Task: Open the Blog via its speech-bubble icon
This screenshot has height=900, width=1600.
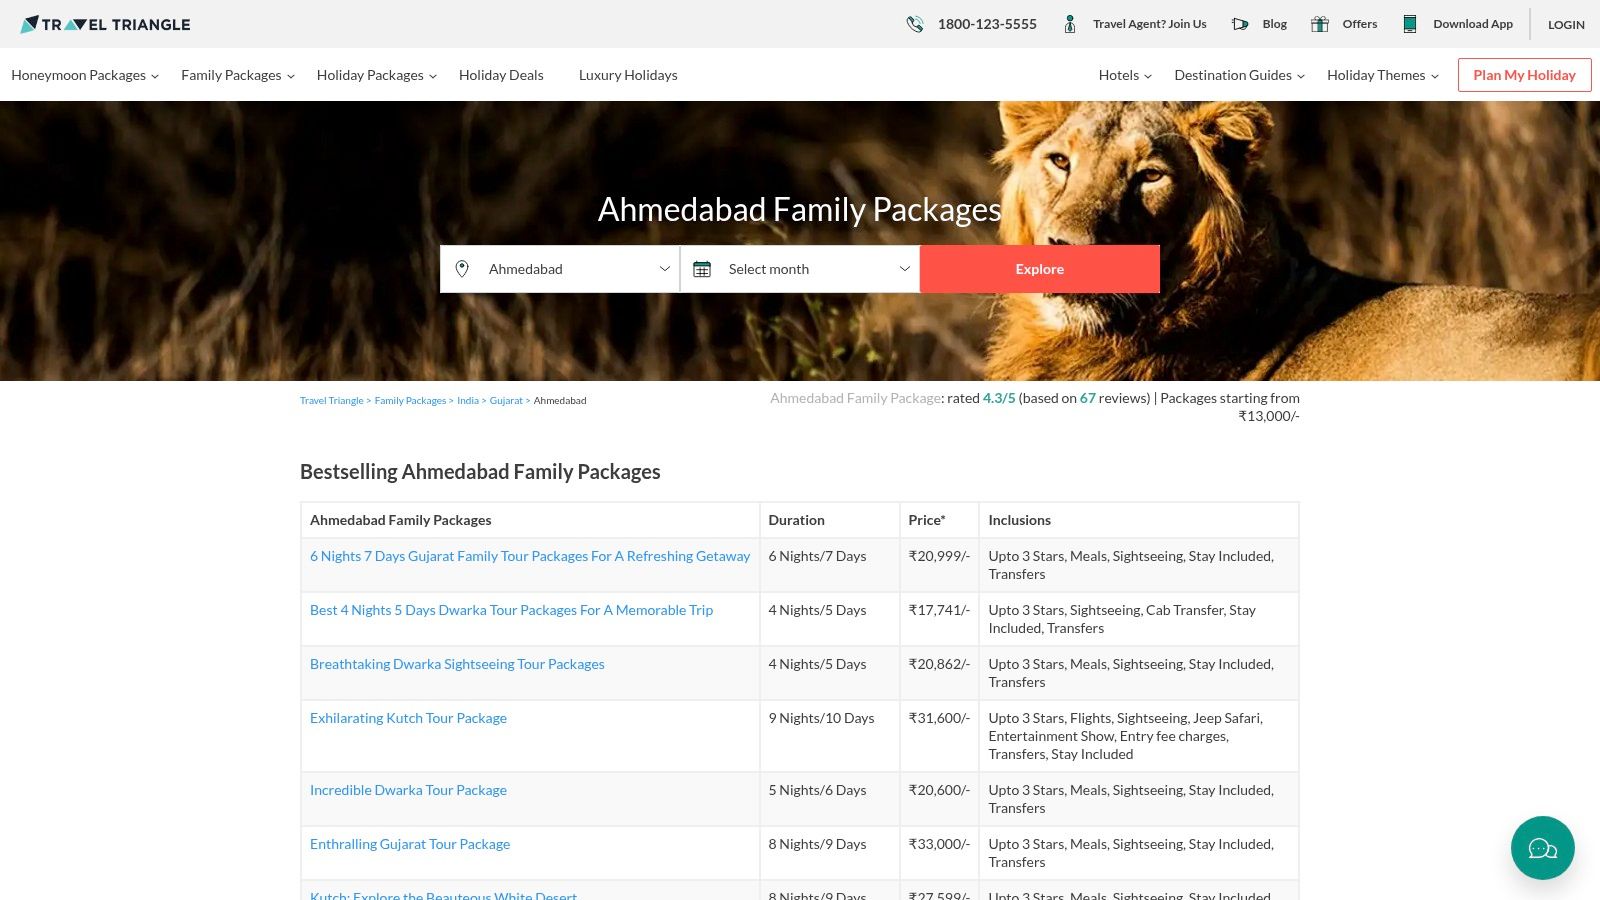Action: click(x=1240, y=23)
